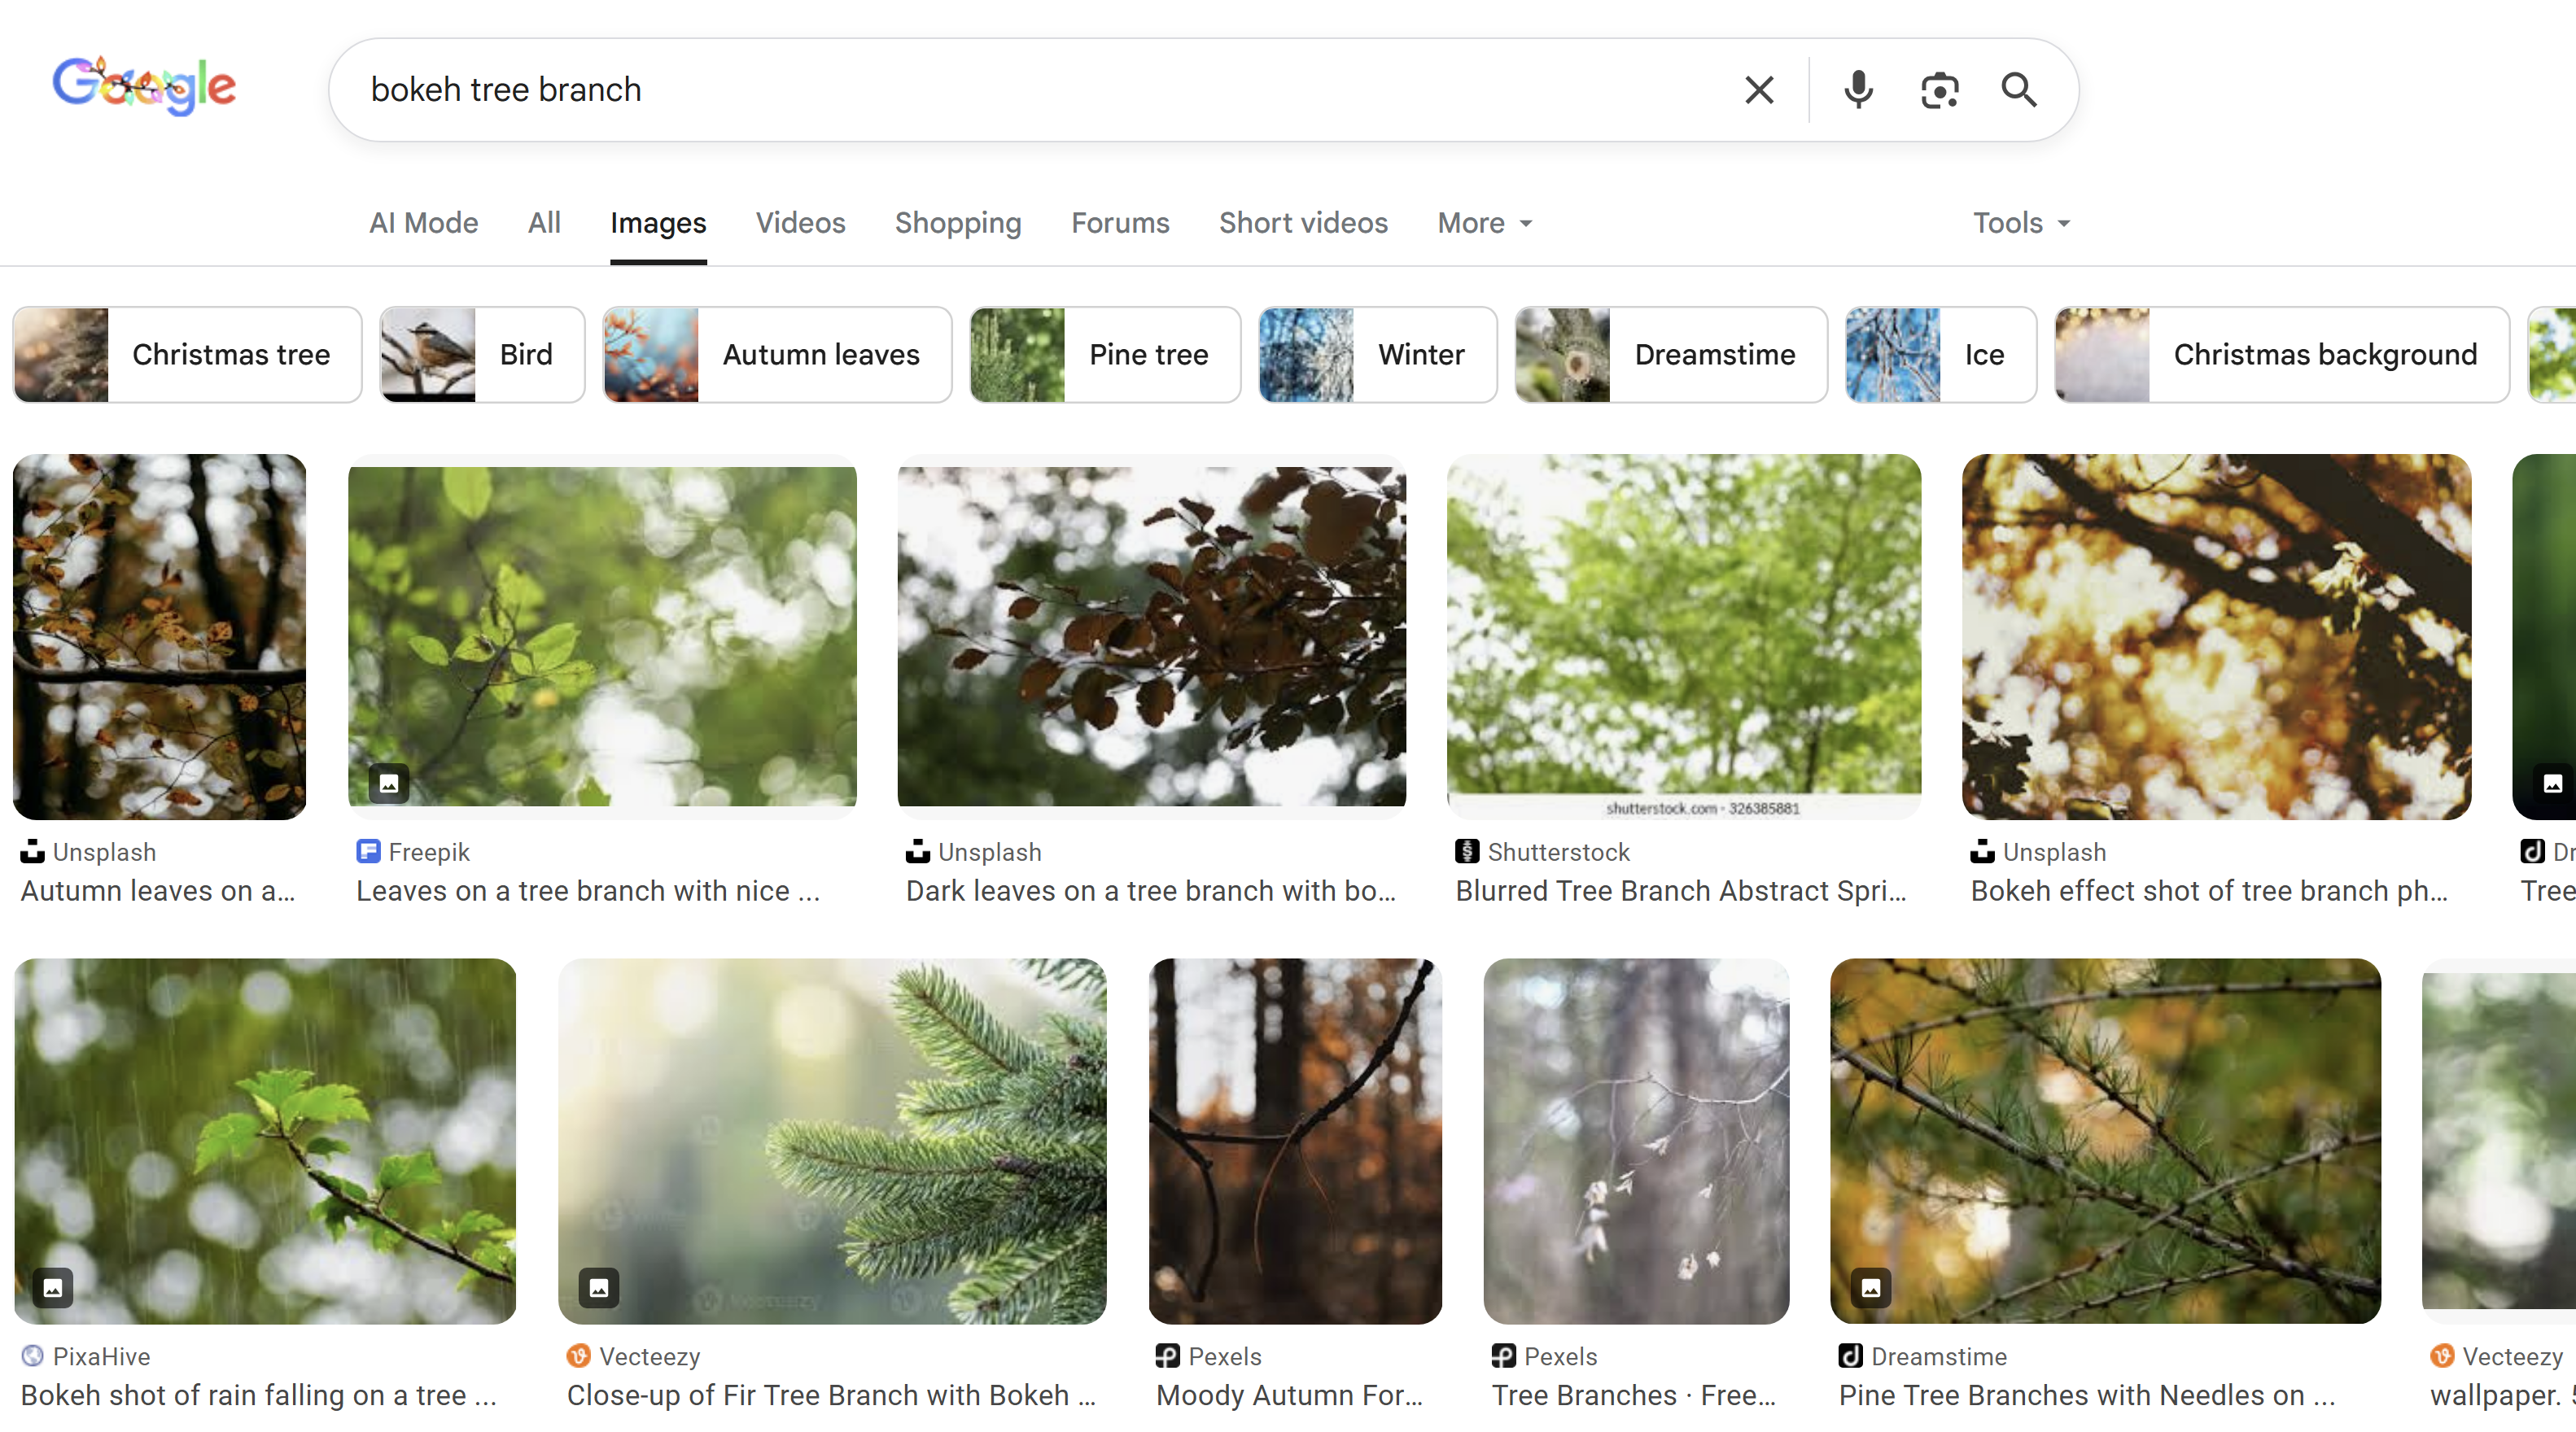Open Google Lens search by image
The width and height of the screenshot is (2576, 1432).
(x=1939, y=90)
